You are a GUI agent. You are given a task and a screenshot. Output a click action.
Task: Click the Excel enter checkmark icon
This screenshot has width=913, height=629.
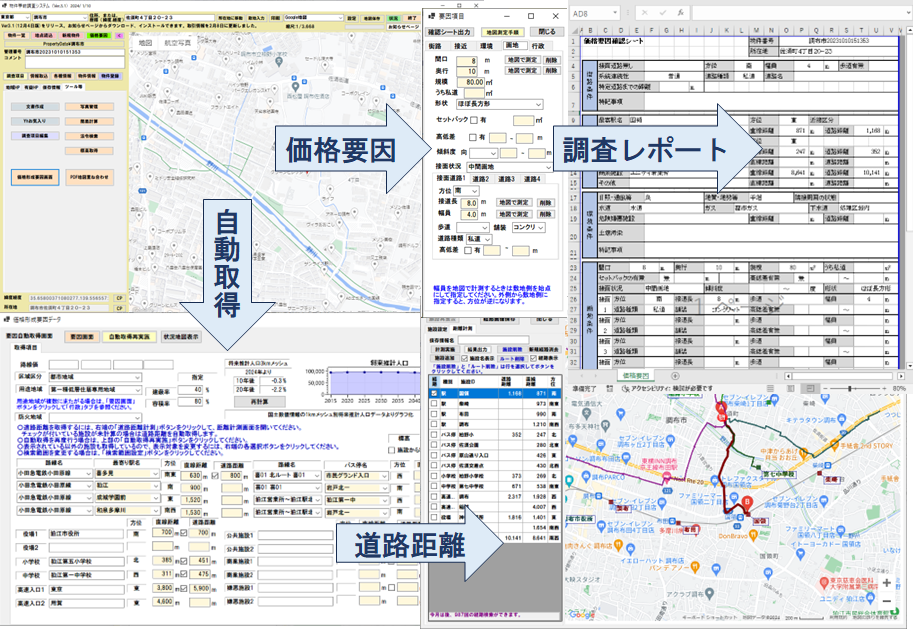pyautogui.click(x=664, y=14)
